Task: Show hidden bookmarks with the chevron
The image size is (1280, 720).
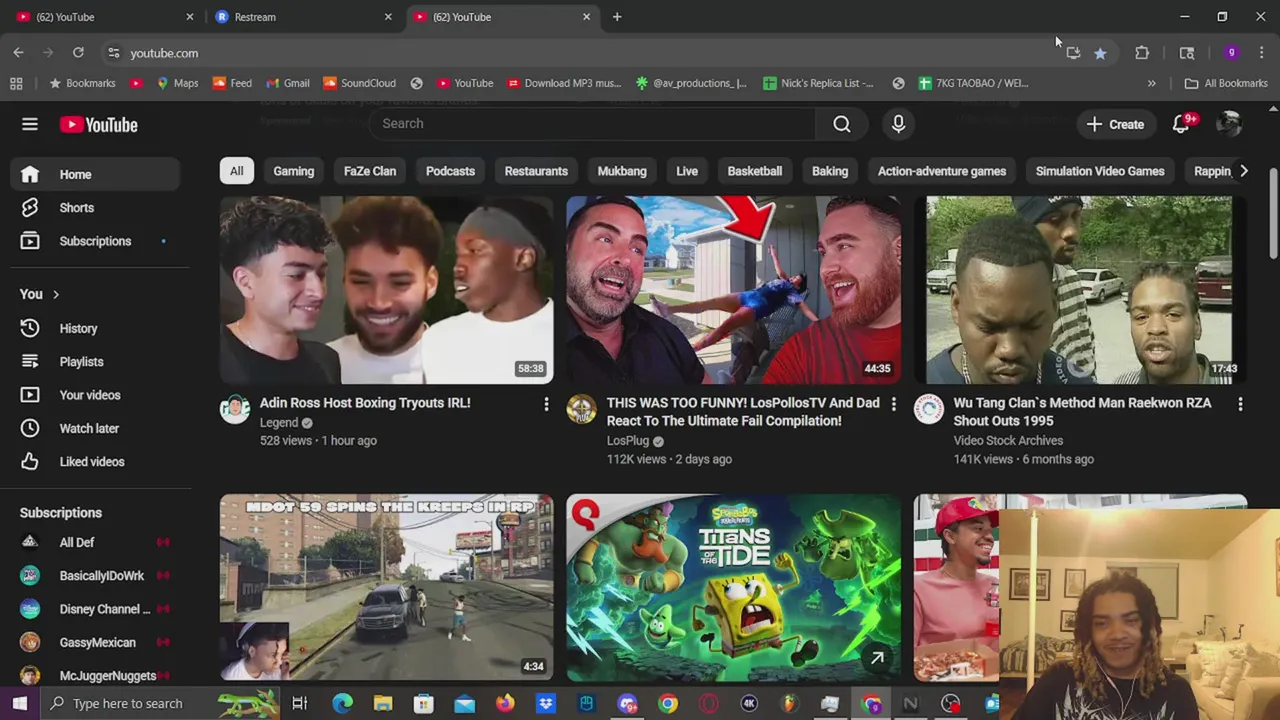Action: click(x=1151, y=83)
